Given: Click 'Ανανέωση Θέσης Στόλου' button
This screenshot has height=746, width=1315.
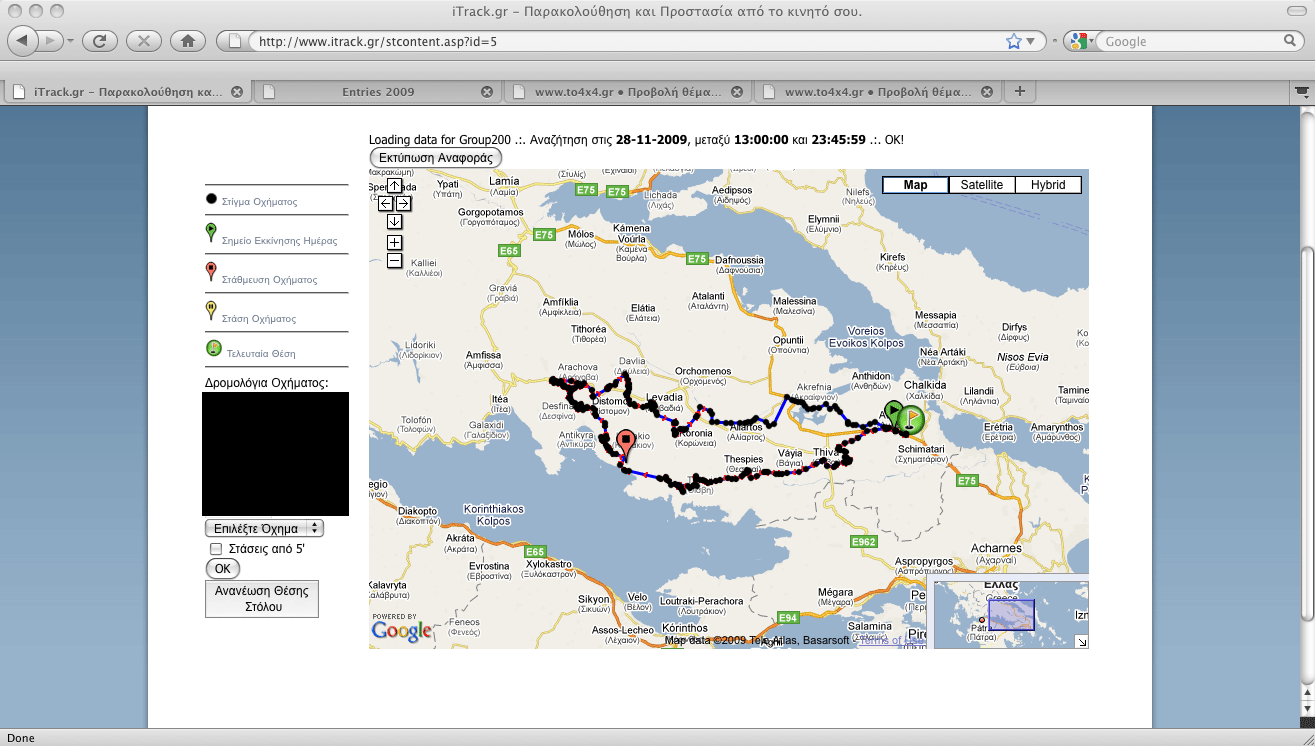Looking at the screenshot, I should click(x=262, y=599).
